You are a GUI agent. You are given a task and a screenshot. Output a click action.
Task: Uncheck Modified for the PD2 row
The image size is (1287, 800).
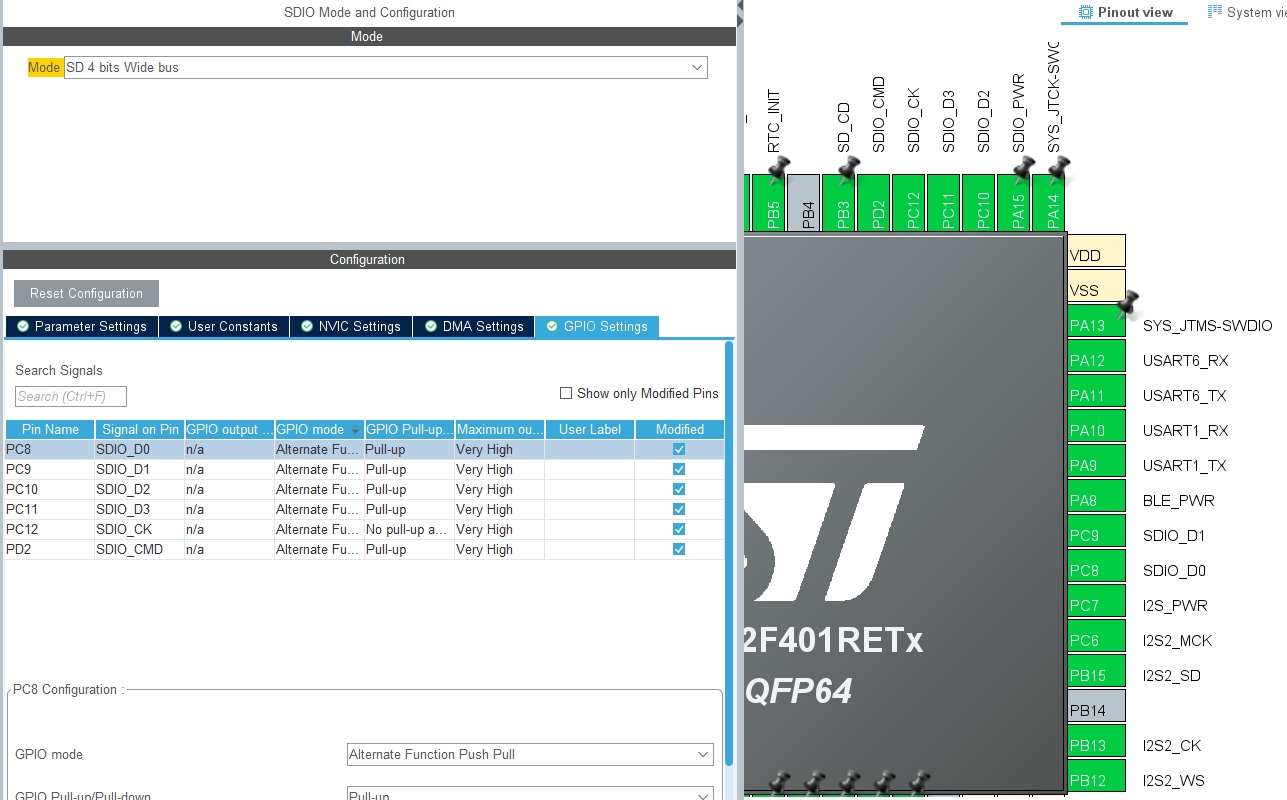pos(678,549)
